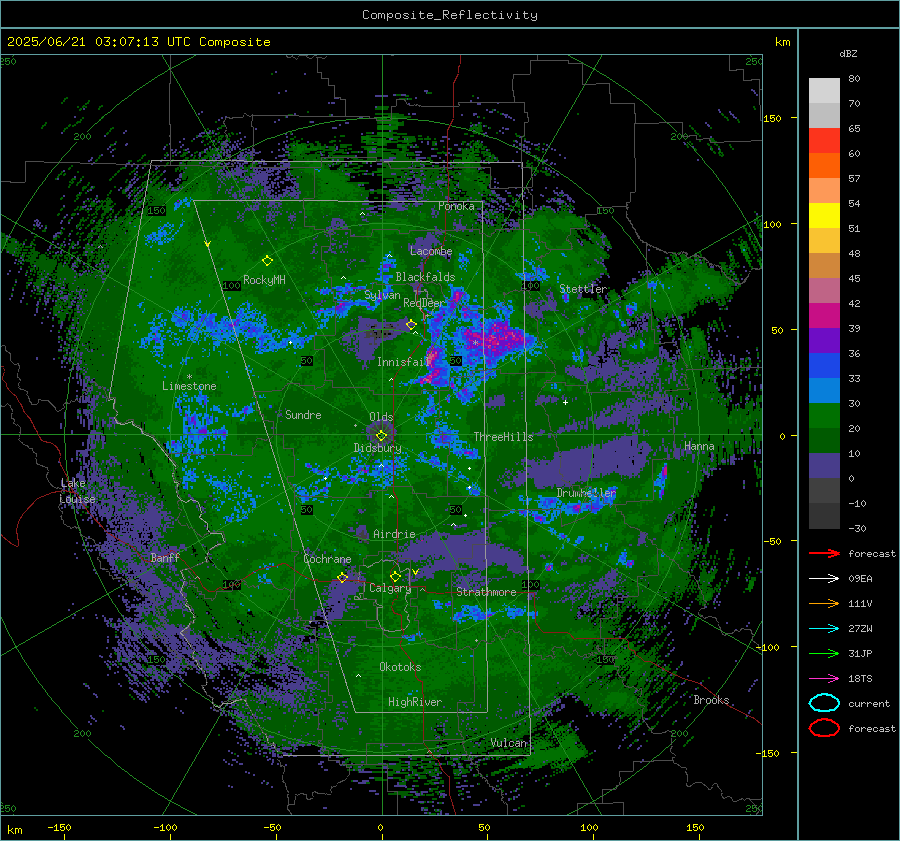
Task: Click the Ponoka city label
Action: pyautogui.click(x=456, y=206)
